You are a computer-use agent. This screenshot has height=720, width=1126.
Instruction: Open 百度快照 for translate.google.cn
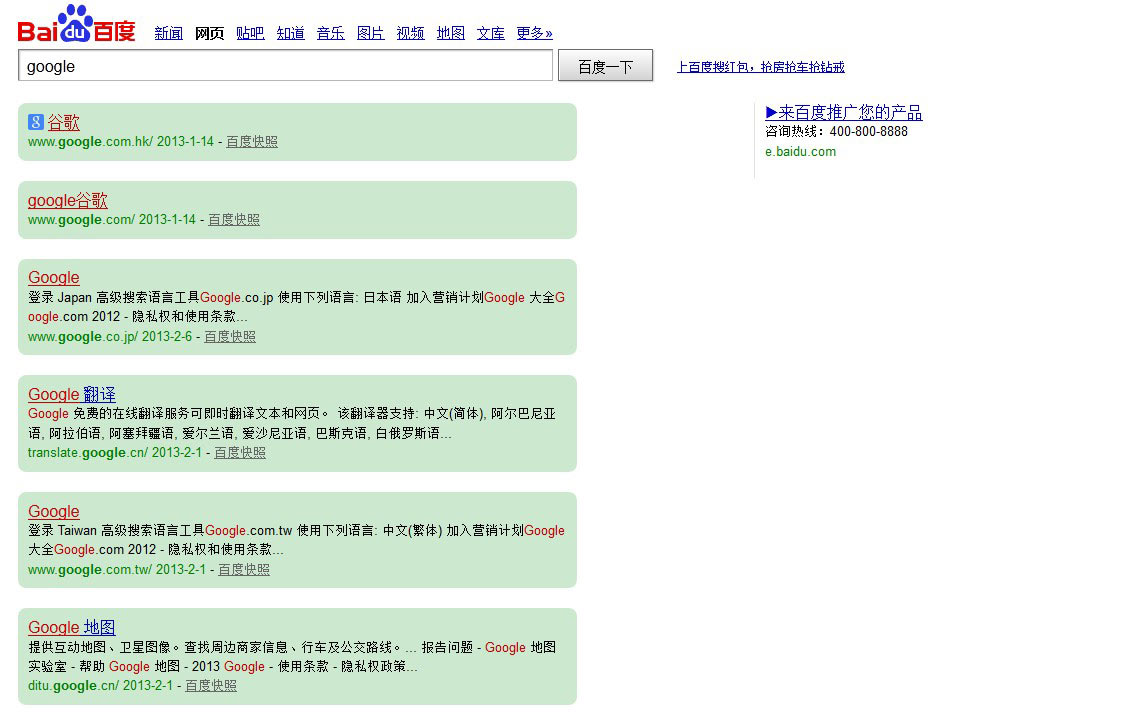click(x=240, y=453)
